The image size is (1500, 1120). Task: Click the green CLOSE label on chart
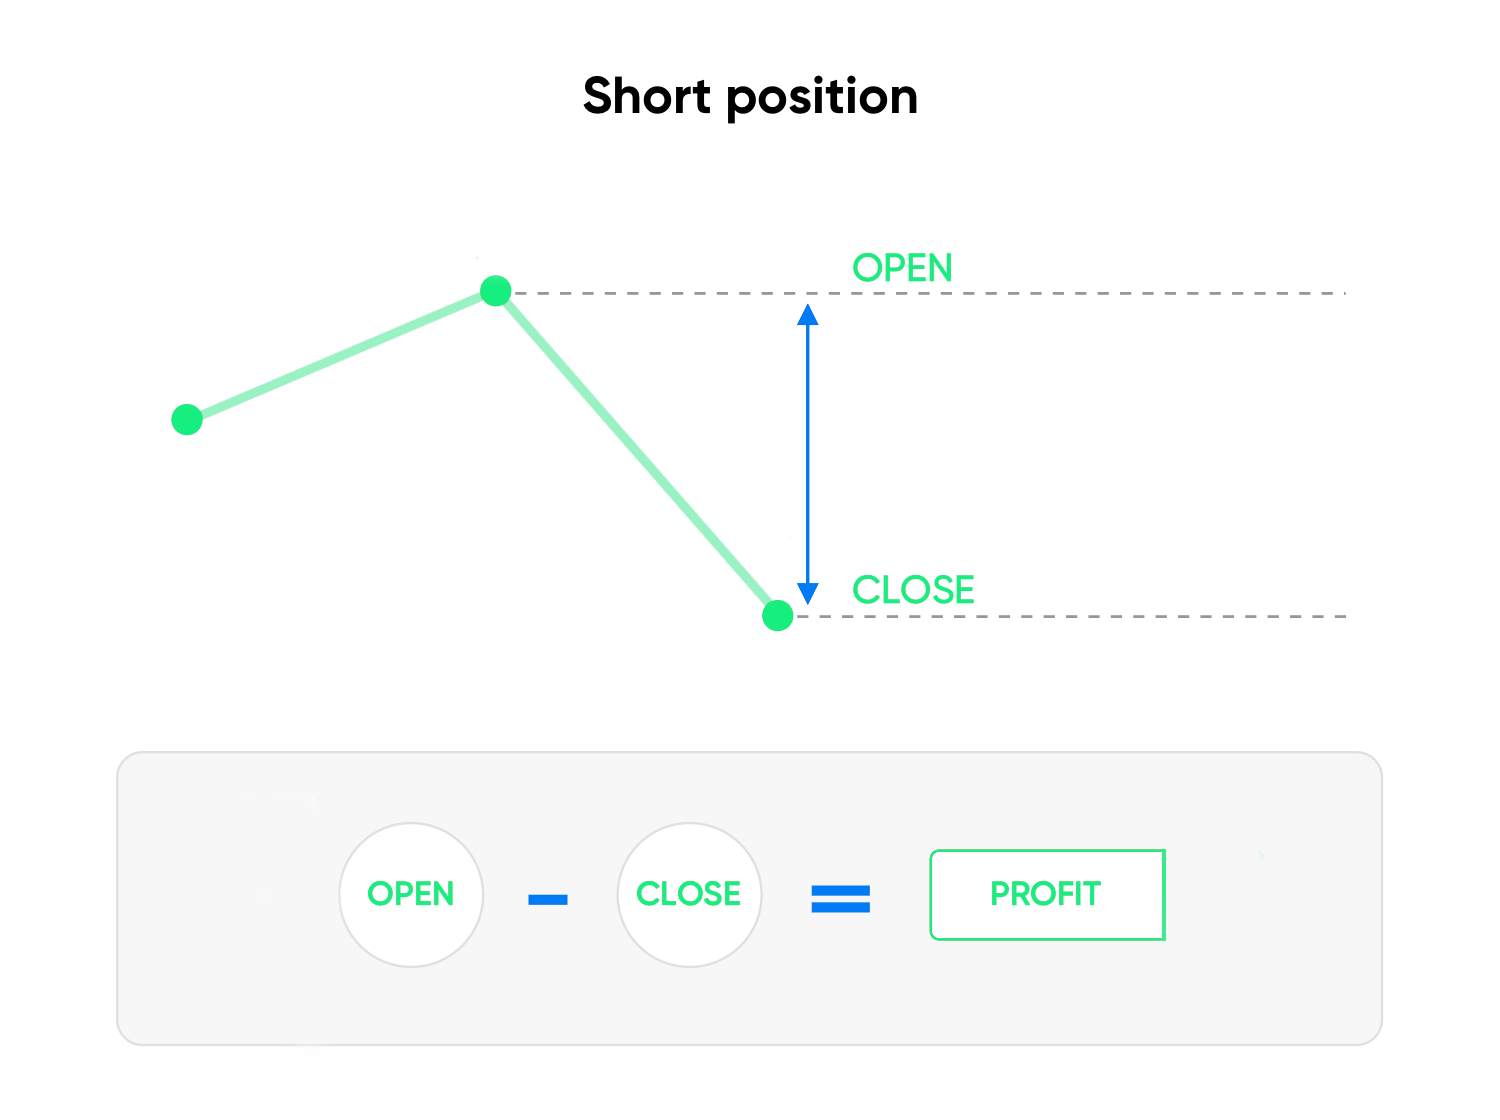click(913, 590)
